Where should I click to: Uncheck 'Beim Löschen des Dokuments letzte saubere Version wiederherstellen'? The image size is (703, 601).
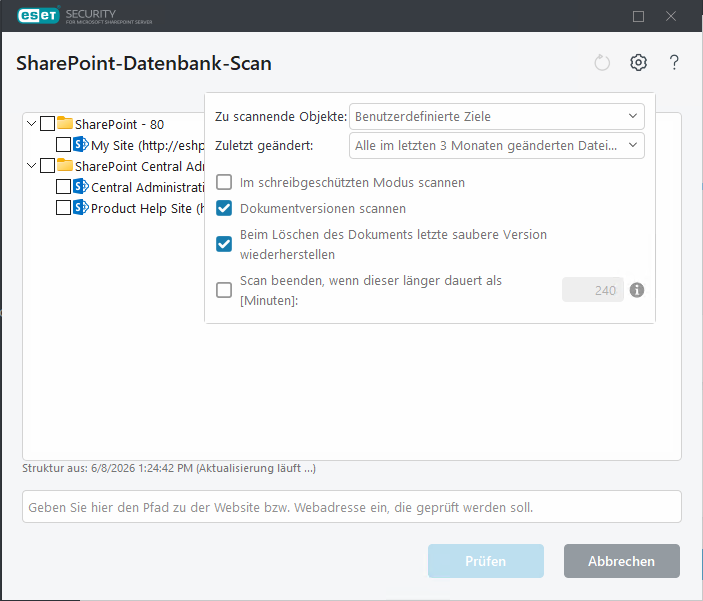pyautogui.click(x=224, y=244)
